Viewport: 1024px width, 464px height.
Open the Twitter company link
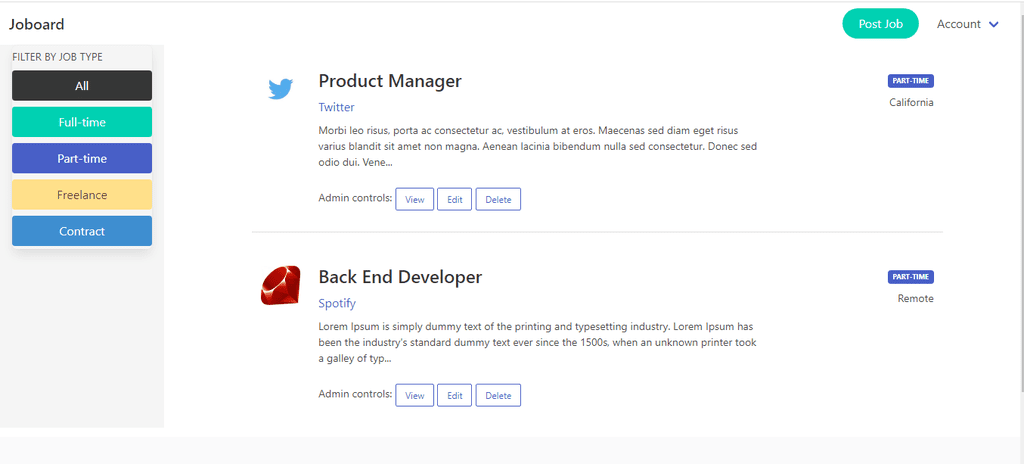click(336, 107)
